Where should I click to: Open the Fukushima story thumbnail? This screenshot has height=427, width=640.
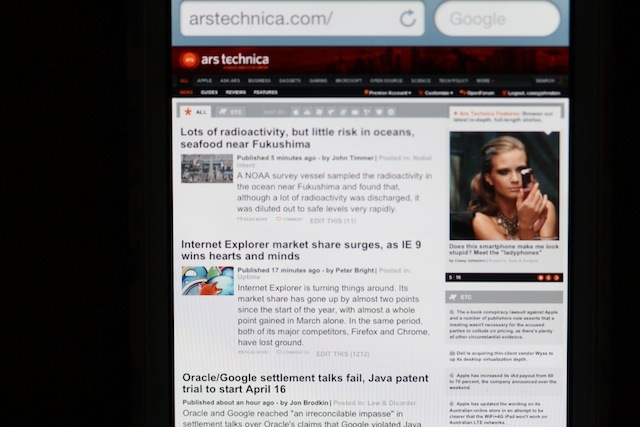tap(207, 169)
